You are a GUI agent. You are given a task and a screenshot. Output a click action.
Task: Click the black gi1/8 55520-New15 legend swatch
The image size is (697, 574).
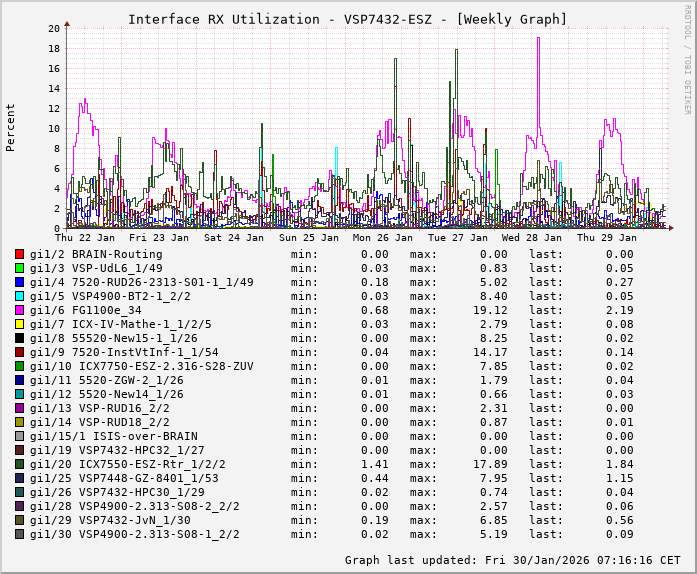20,339
